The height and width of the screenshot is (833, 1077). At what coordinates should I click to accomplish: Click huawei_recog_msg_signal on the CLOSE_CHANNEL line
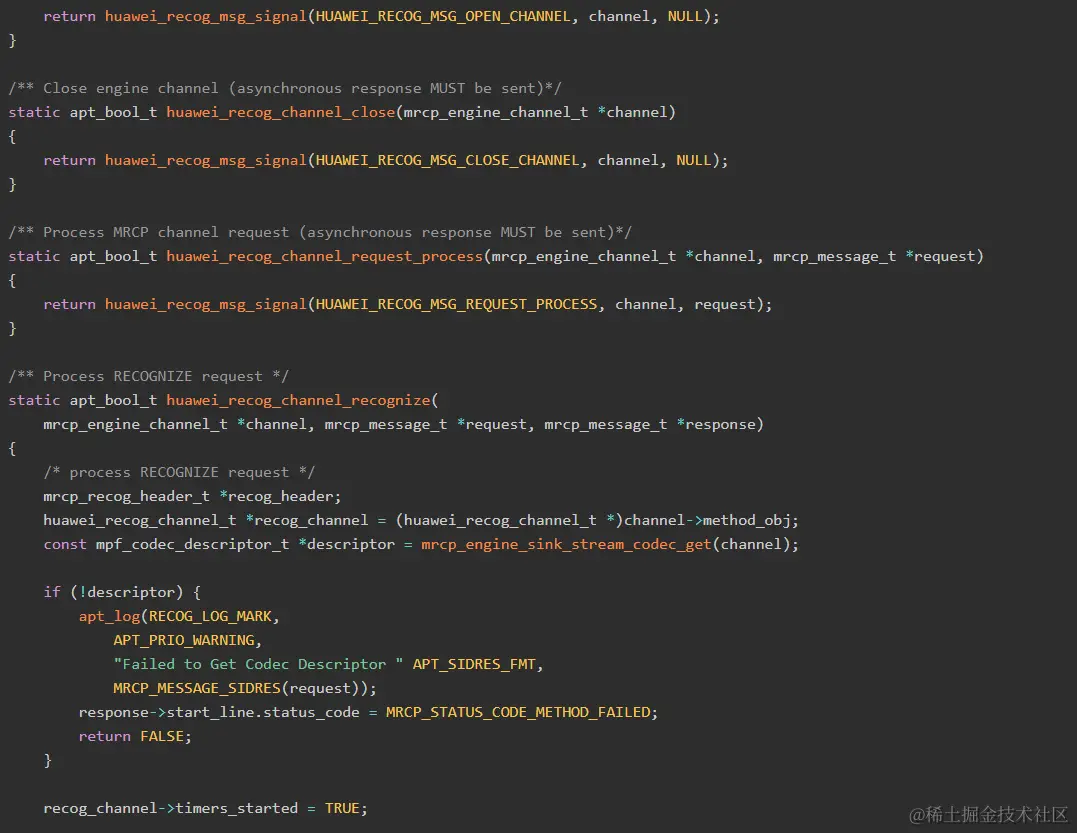[205, 160]
